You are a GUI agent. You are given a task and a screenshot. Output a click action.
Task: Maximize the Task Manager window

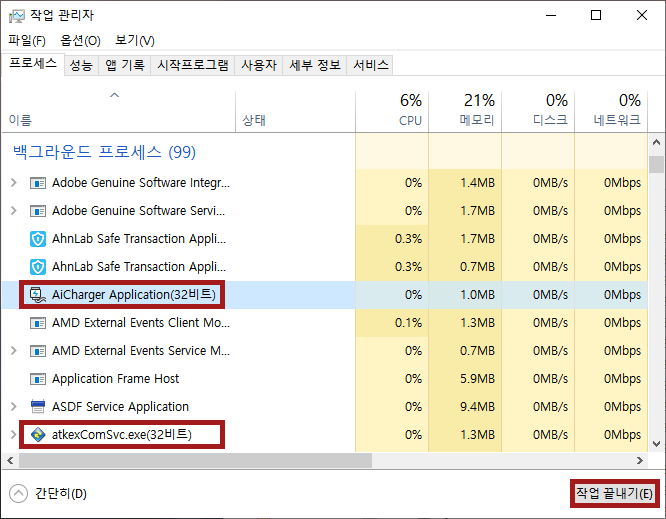point(596,16)
